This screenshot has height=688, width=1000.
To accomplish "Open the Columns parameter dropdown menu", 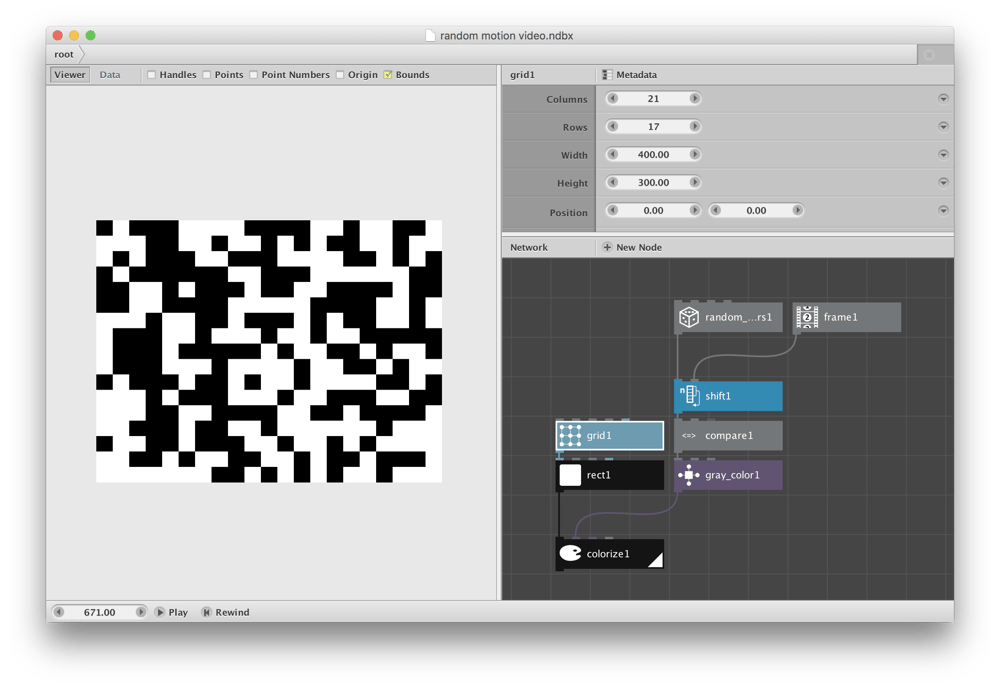I will pyautogui.click(x=943, y=99).
